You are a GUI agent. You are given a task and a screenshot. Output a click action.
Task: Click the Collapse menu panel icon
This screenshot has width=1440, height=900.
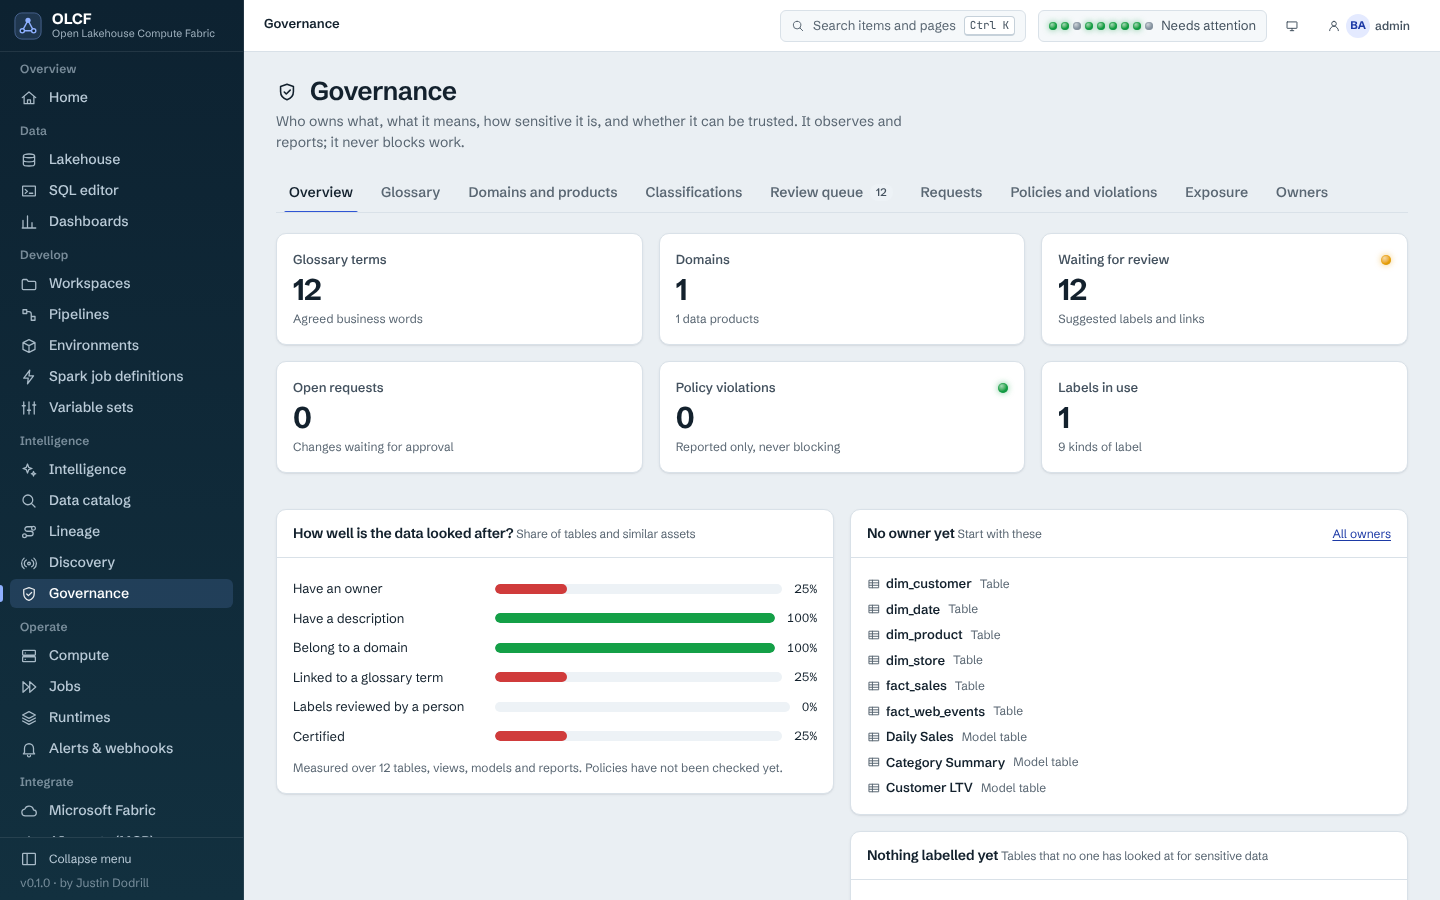[29, 859]
